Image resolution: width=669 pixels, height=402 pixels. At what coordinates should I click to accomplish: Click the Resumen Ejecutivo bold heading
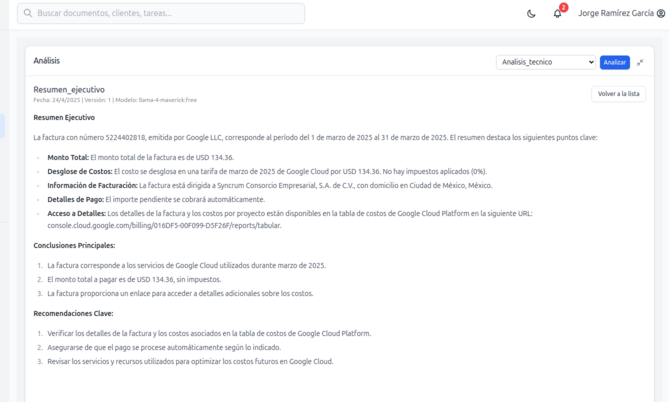coord(64,117)
